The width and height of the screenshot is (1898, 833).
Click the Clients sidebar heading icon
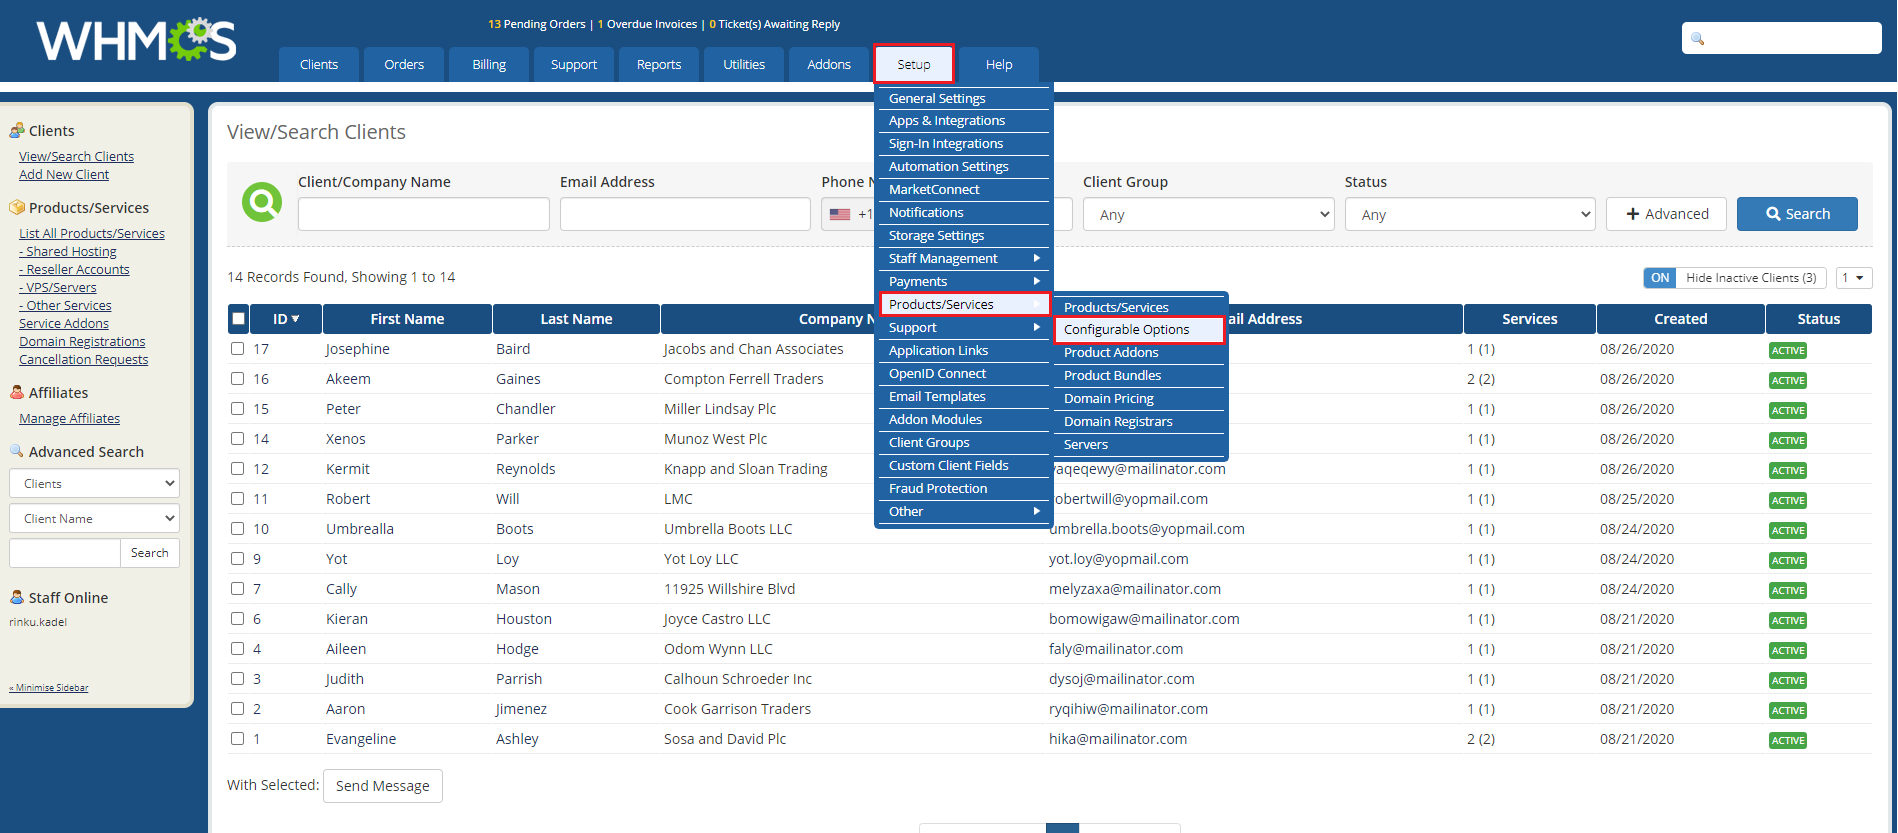pos(17,131)
